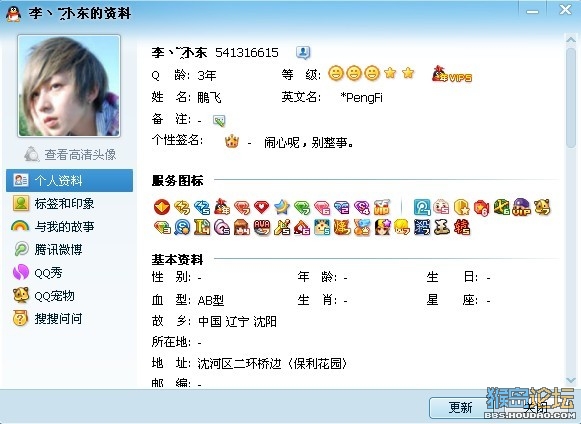This screenshot has width=581, height=424.
Task: Click the 年VIP5 membership badge
Action: coord(452,74)
